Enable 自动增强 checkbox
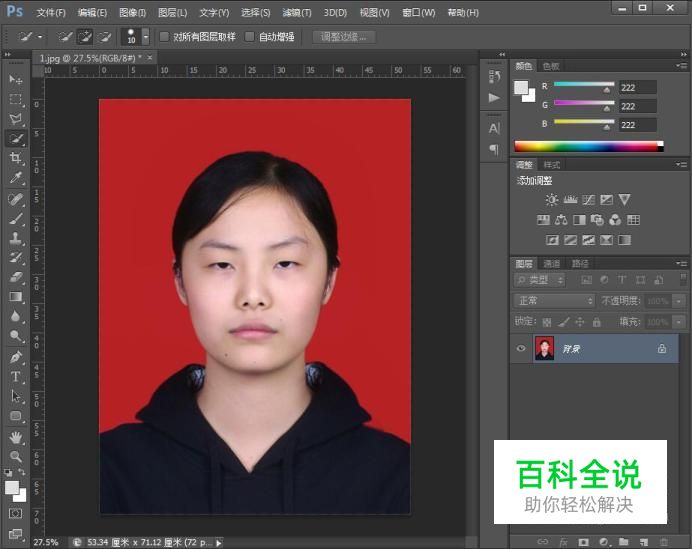 click(x=251, y=37)
